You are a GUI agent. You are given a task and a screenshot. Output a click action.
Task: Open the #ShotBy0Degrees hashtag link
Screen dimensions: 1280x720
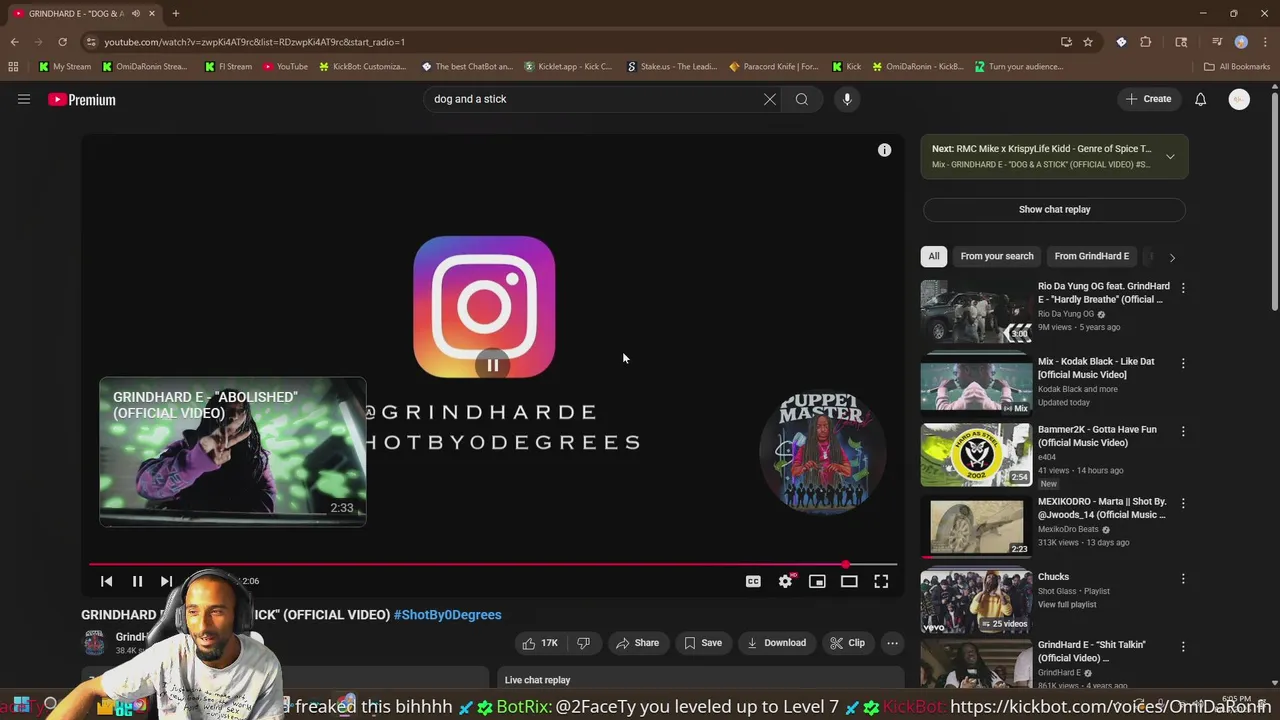coord(447,615)
